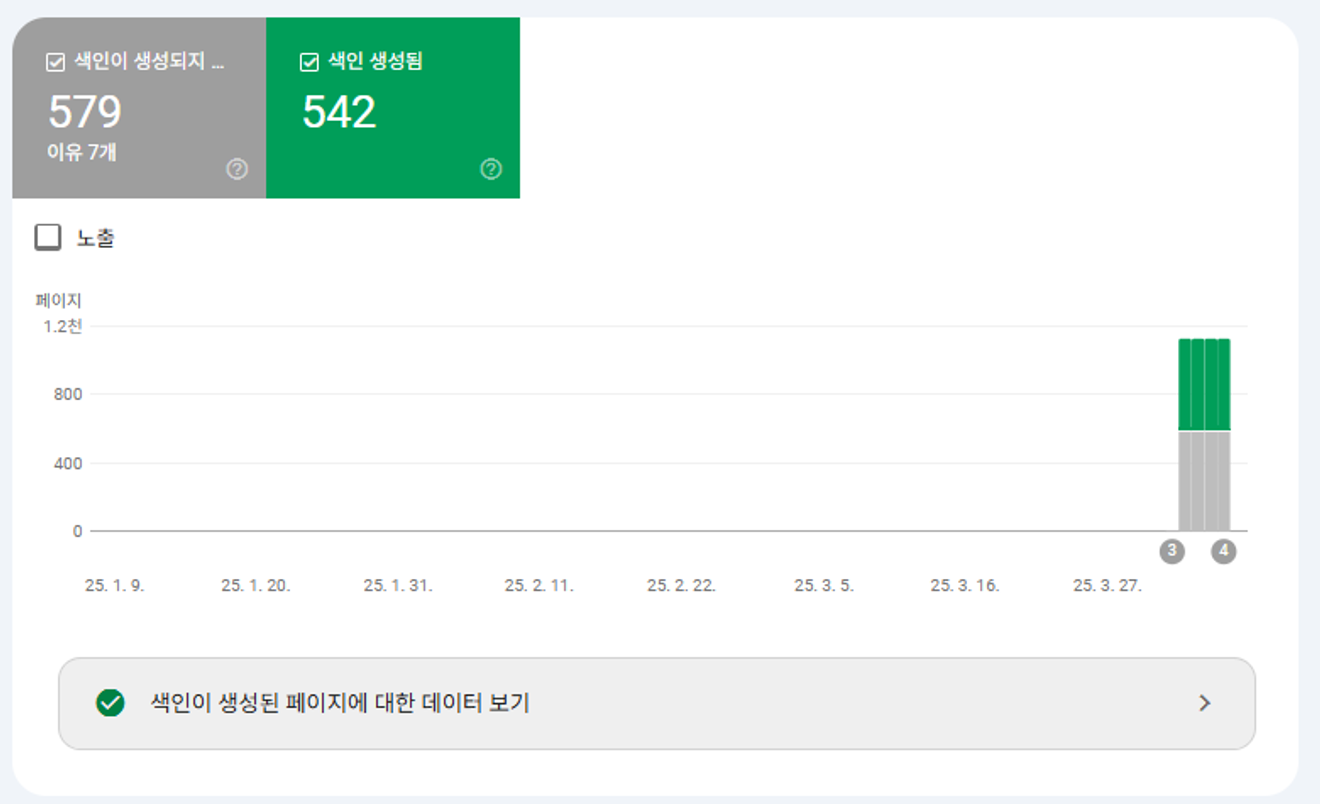Screen dimensions: 1320x804
Task: Click annotation marker 4 below the chart
Action: (1224, 551)
